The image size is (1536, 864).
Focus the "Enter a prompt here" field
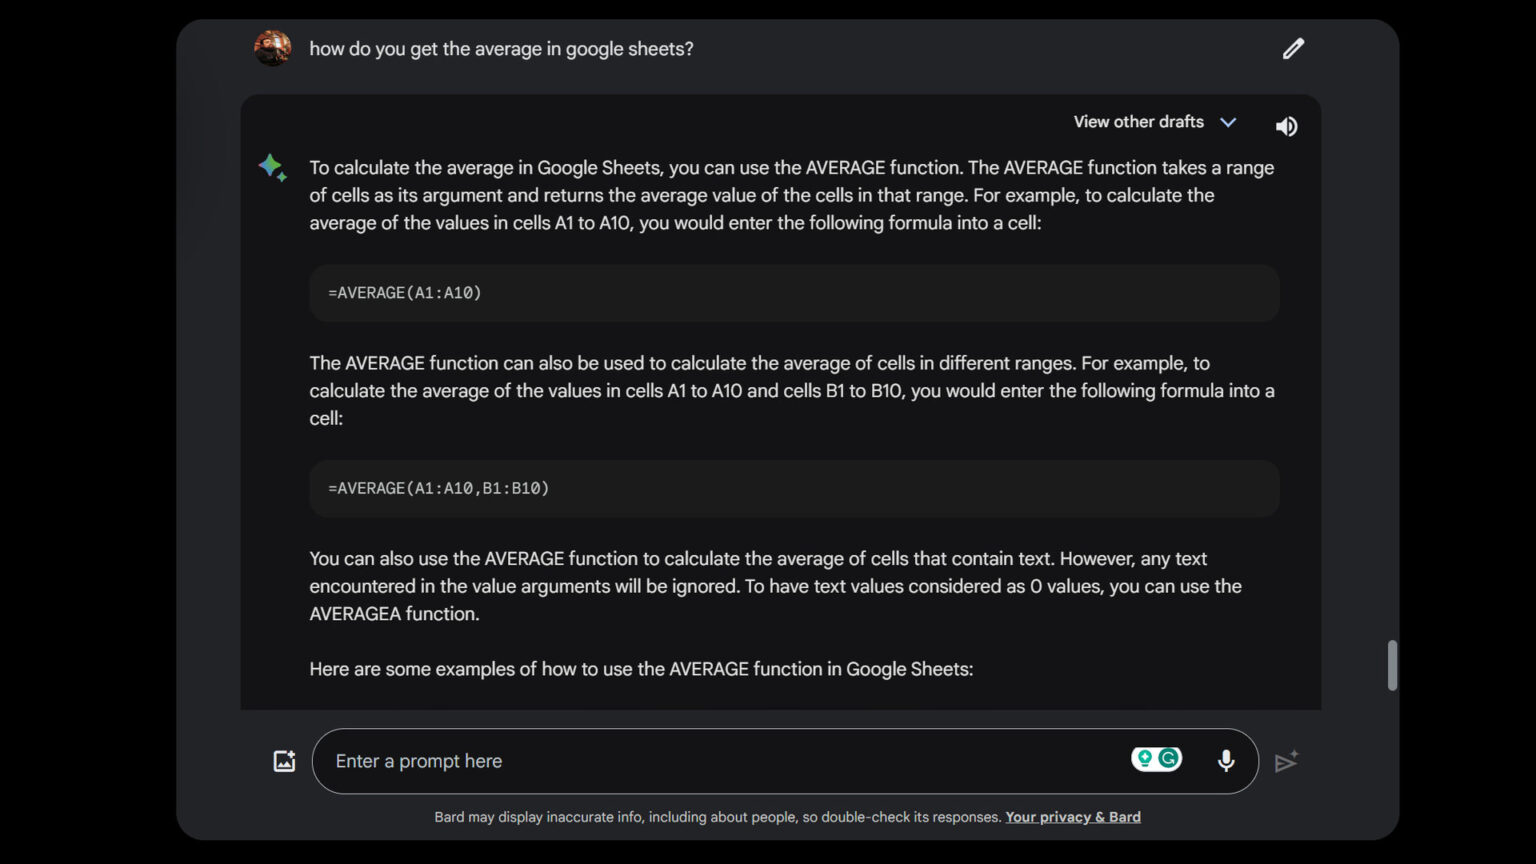[720, 761]
